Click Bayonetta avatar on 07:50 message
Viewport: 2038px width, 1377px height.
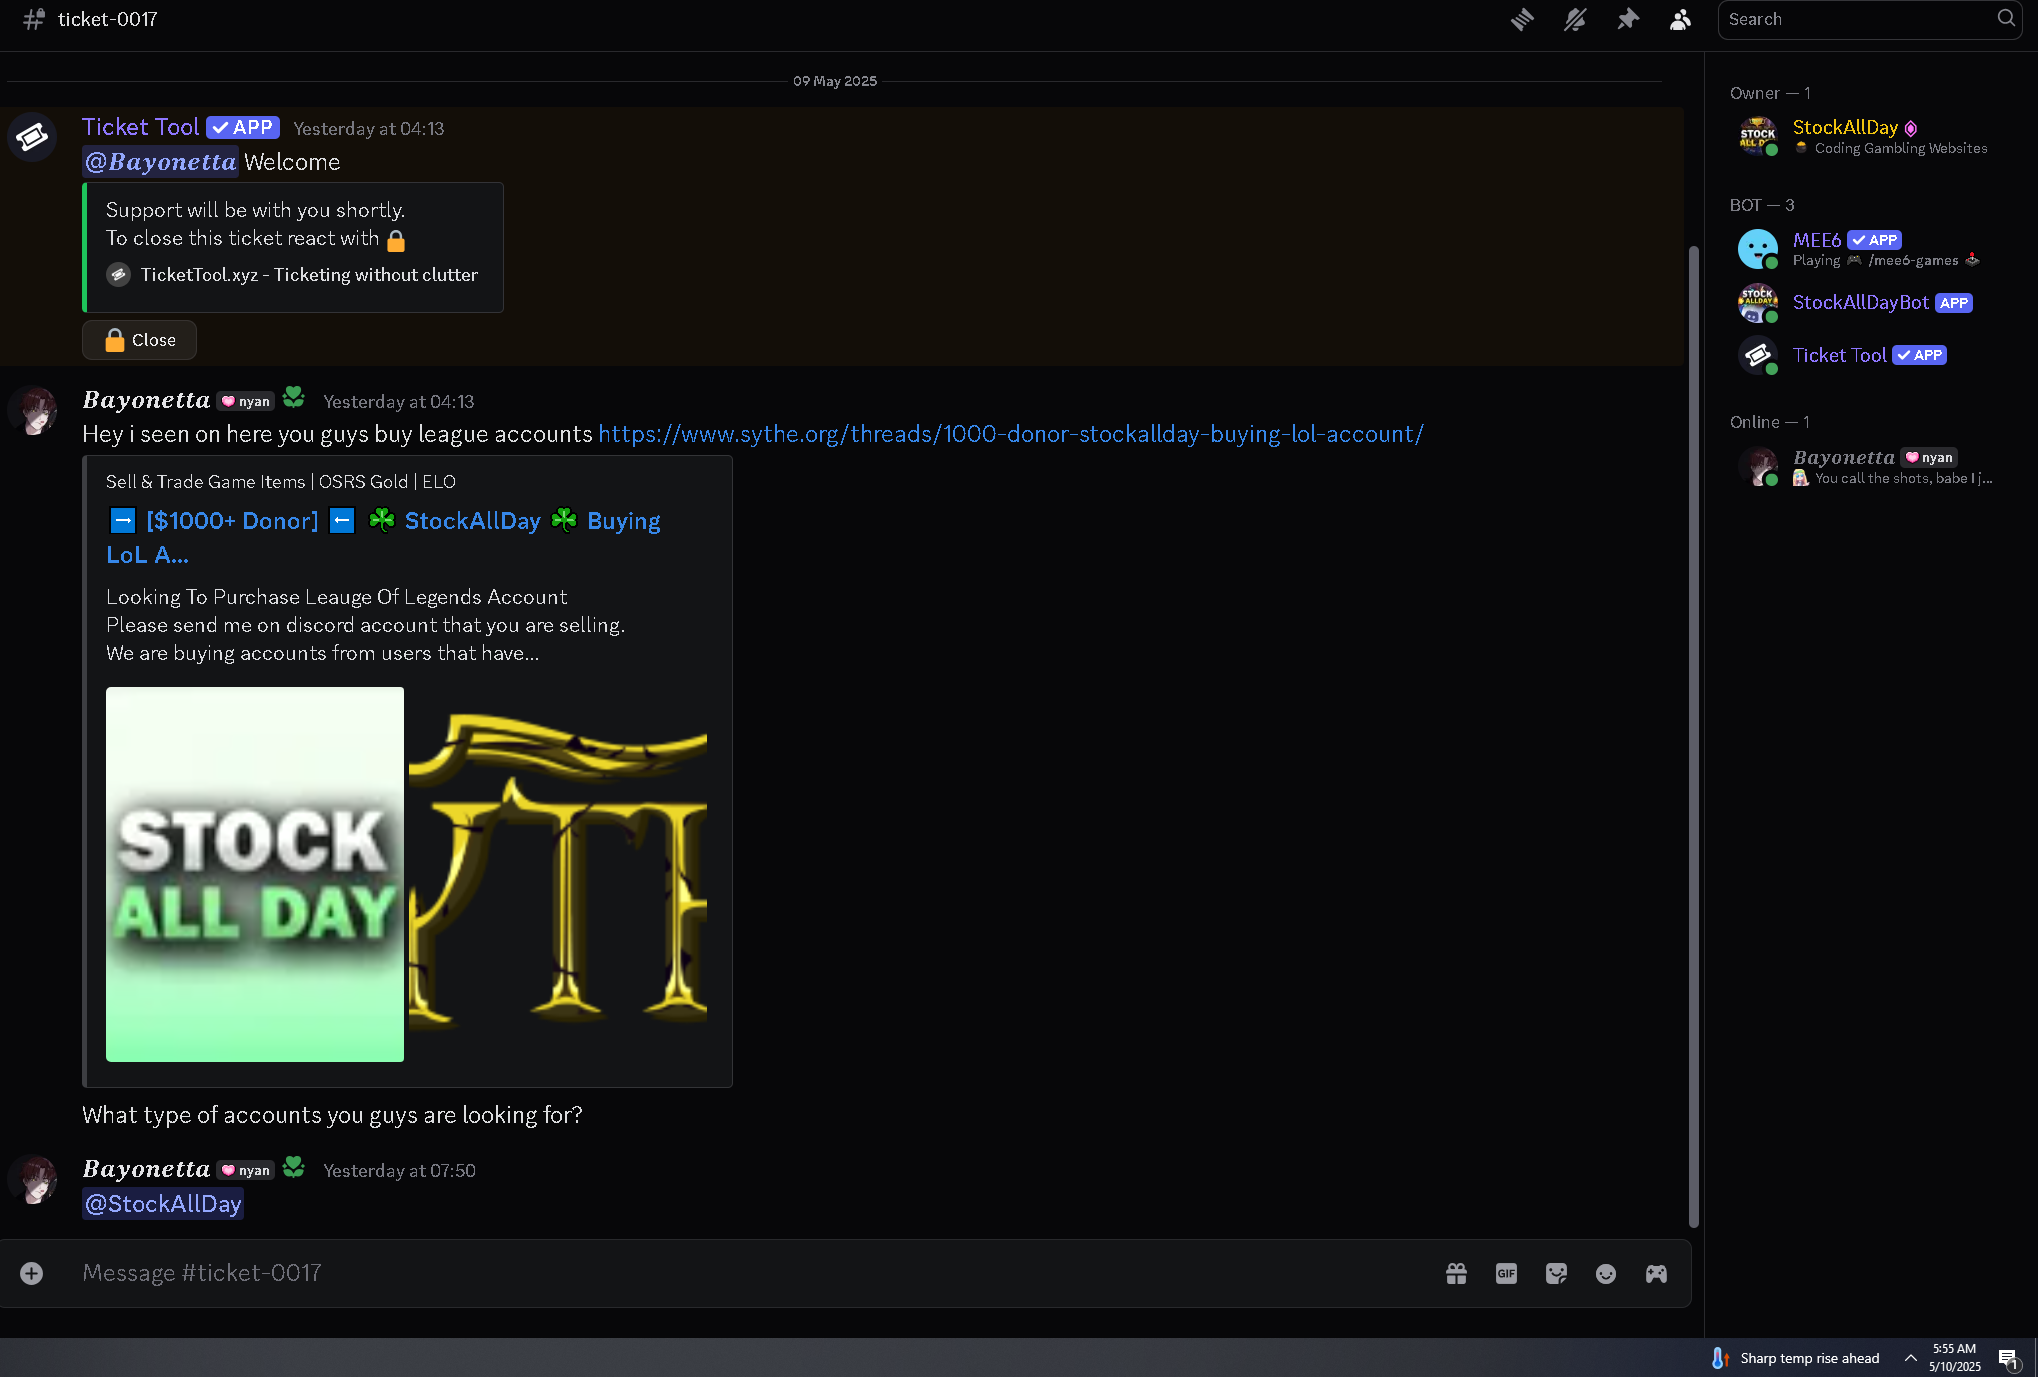pos(34,1180)
